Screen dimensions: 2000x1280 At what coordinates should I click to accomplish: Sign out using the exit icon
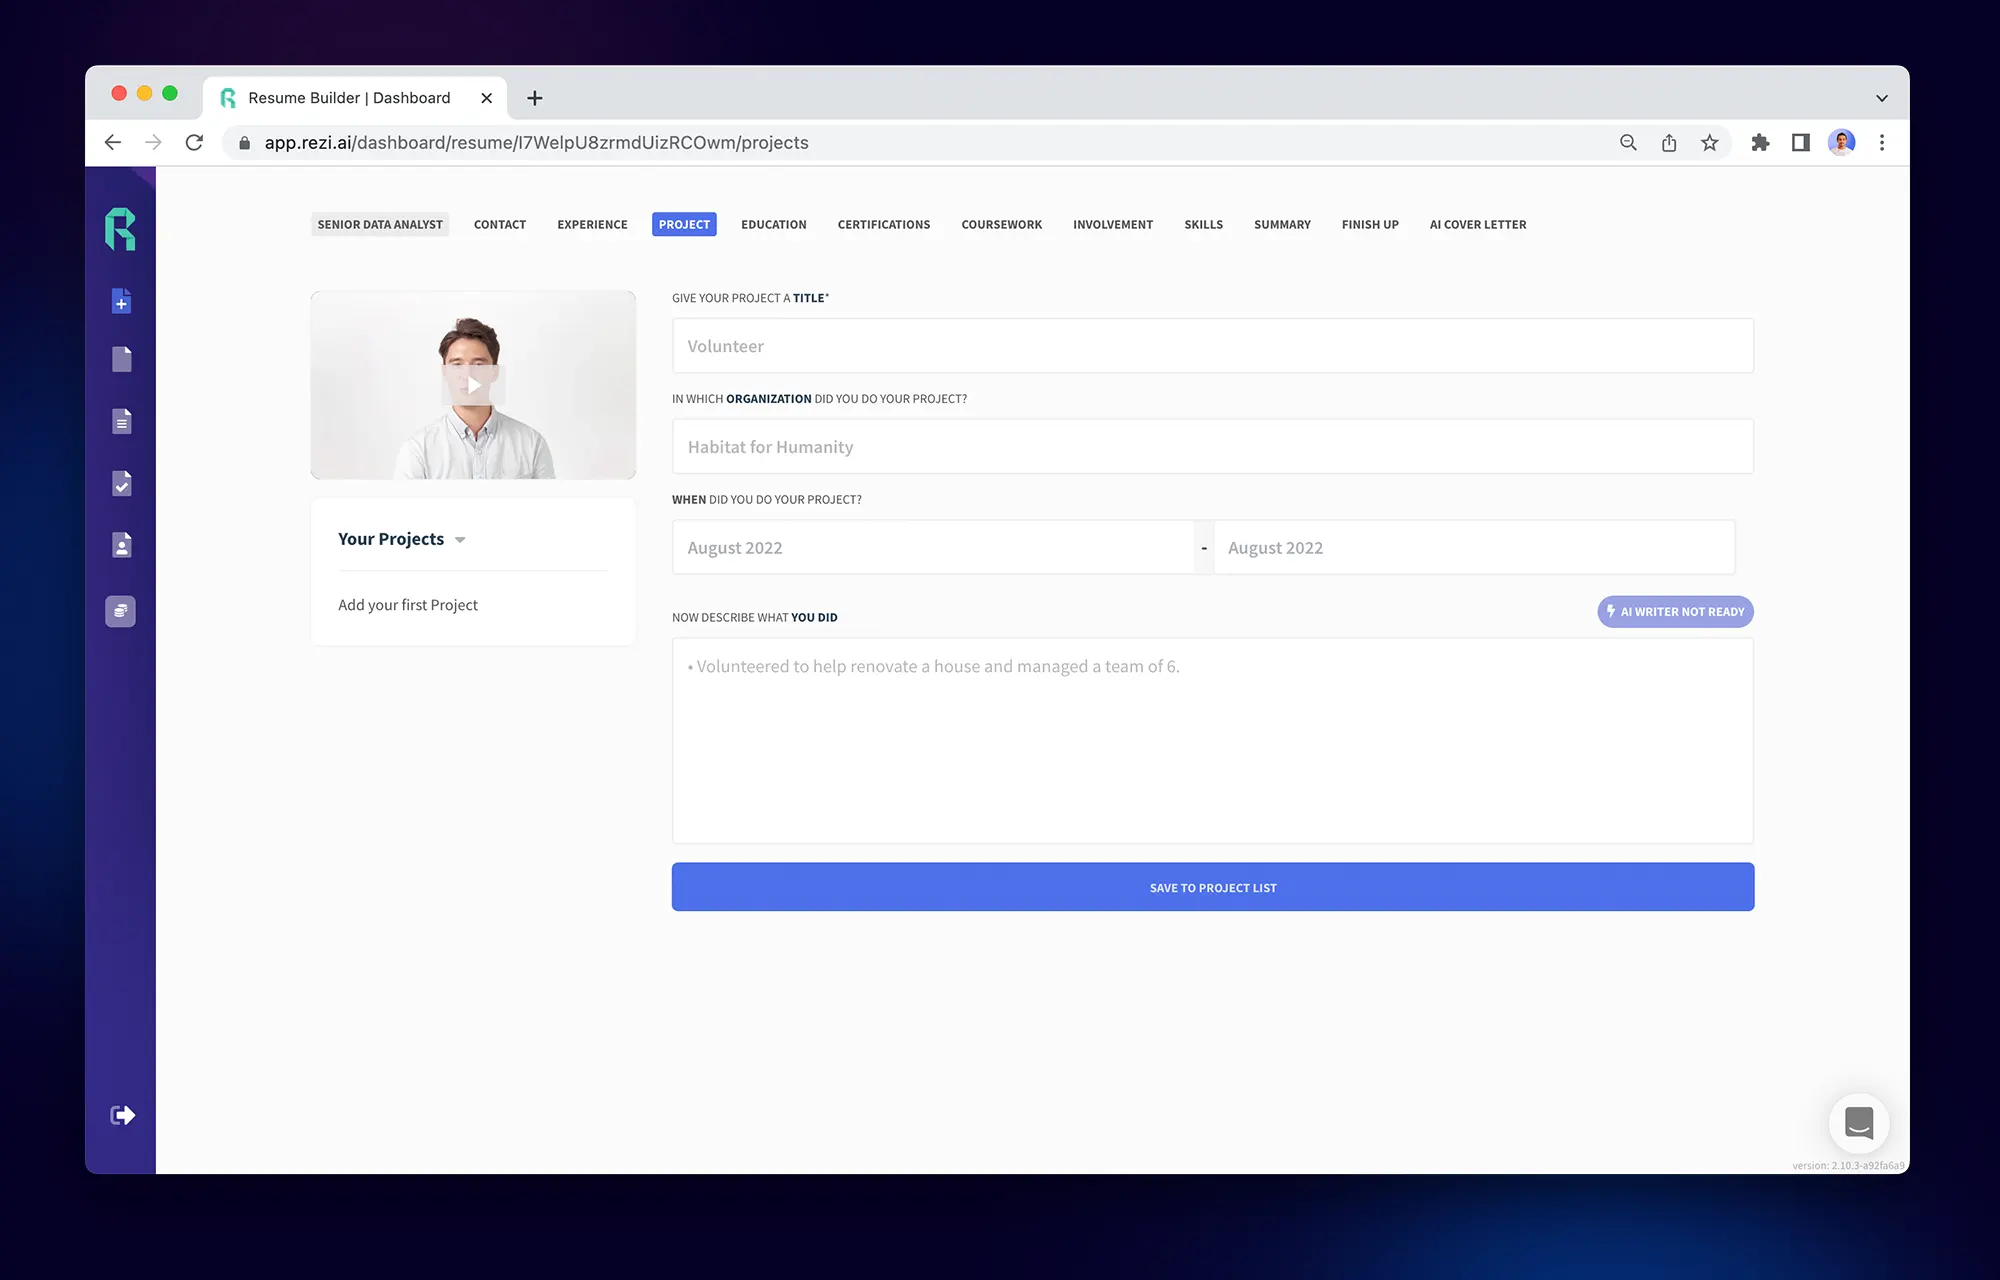(120, 1114)
